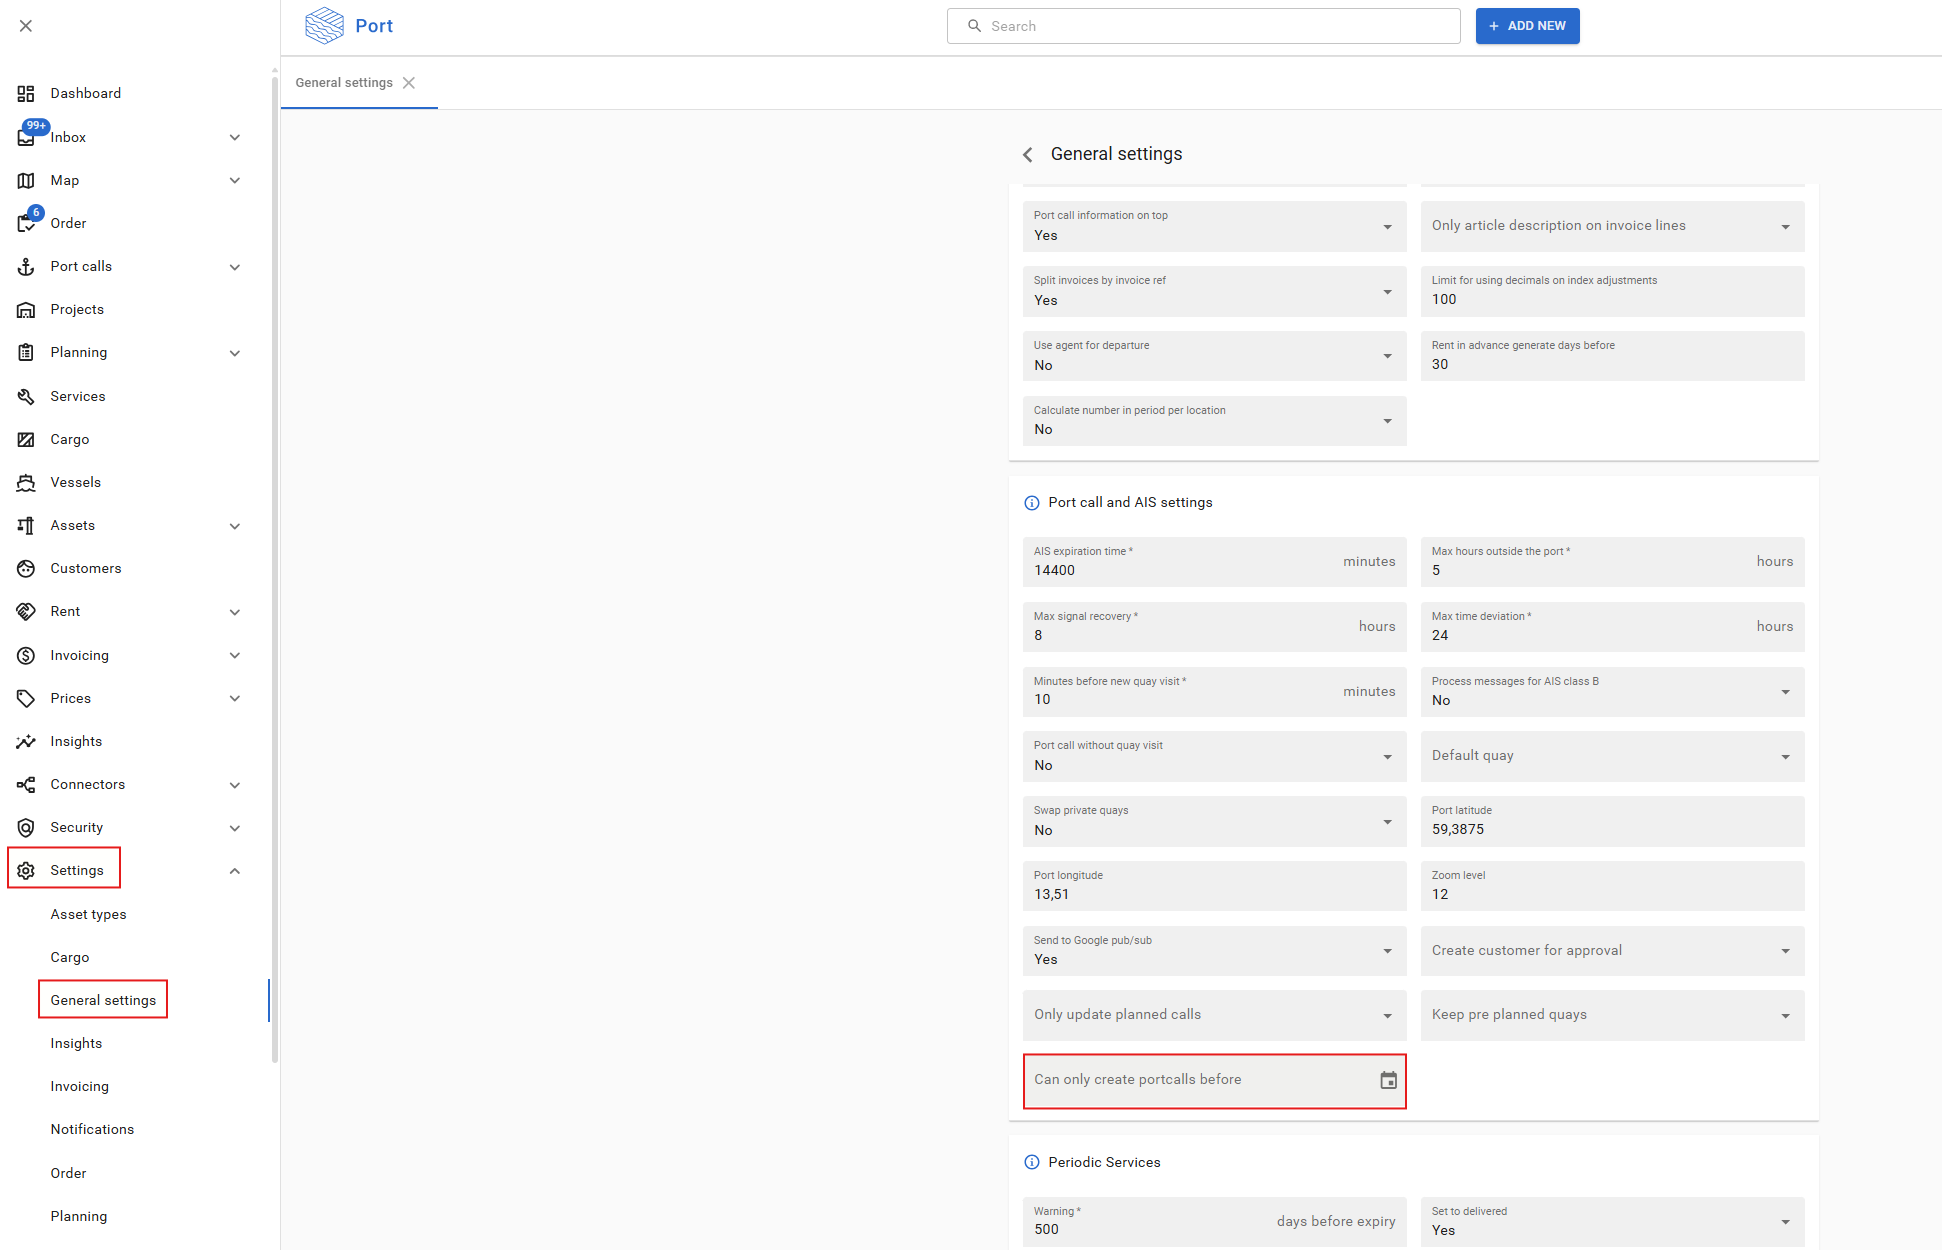Screen dimensions: 1942x1250
Task: Click the ADD NEW button
Action: (x=1526, y=26)
